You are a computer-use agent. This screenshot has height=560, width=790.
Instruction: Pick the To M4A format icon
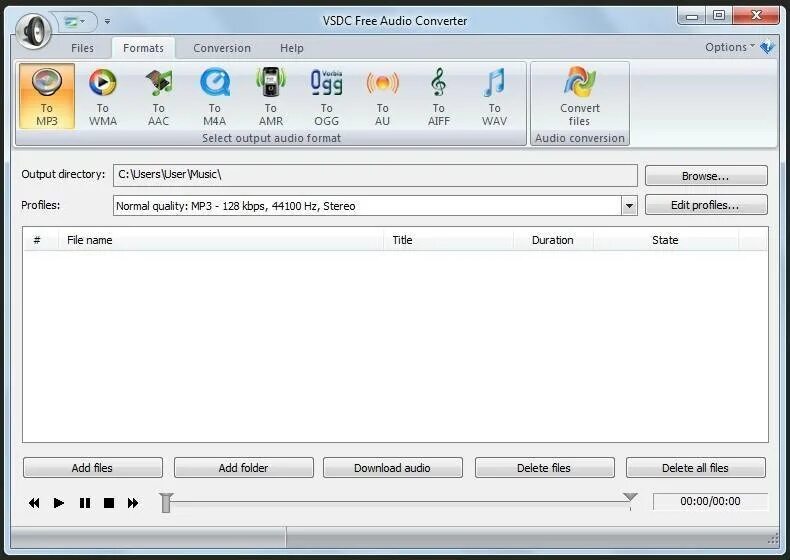pyautogui.click(x=215, y=97)
